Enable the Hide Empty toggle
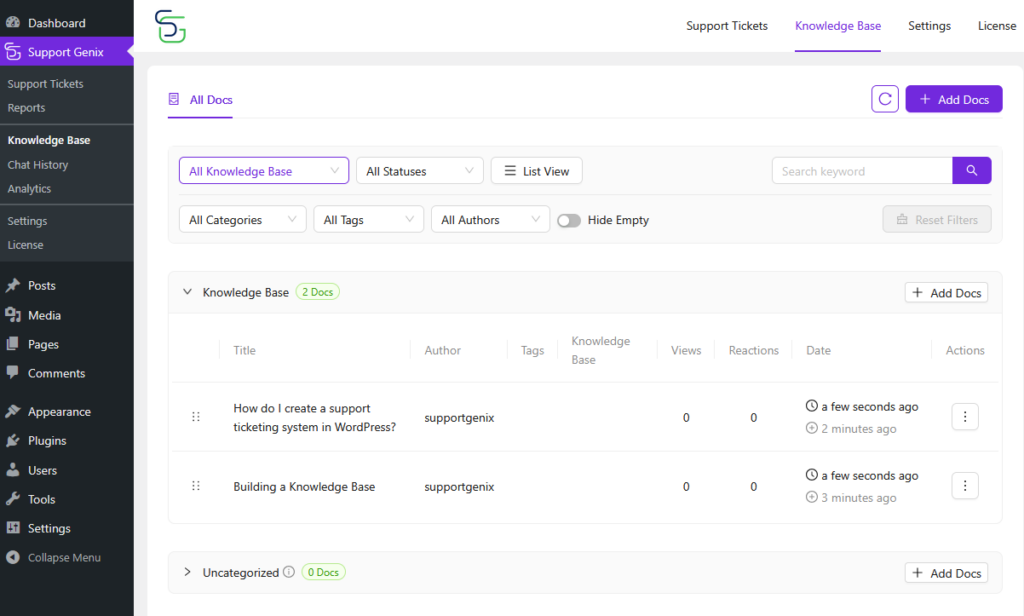The image size is (1024, 616). (x=569, y=219)
